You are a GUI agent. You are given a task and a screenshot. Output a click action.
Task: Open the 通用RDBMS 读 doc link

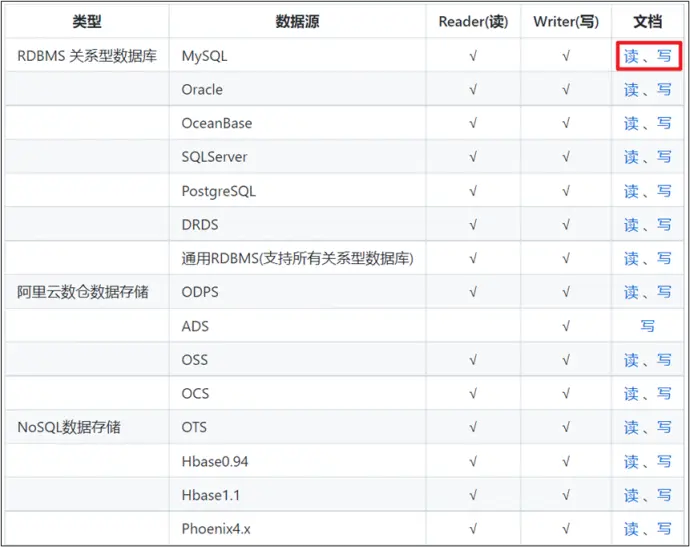(x=631, y=258)
